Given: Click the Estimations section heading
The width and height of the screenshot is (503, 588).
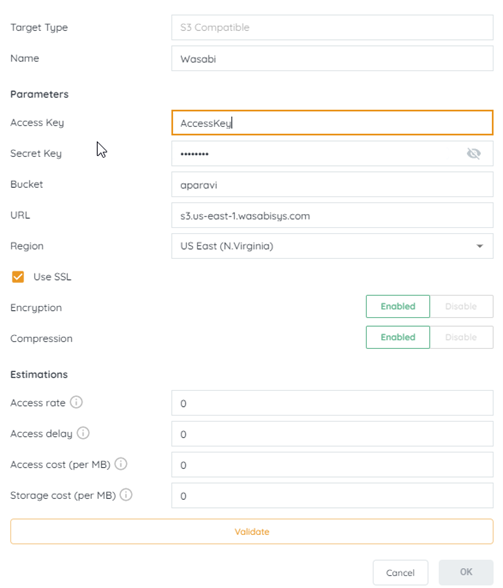Looking at the screenshot, I should click(39, 374).
